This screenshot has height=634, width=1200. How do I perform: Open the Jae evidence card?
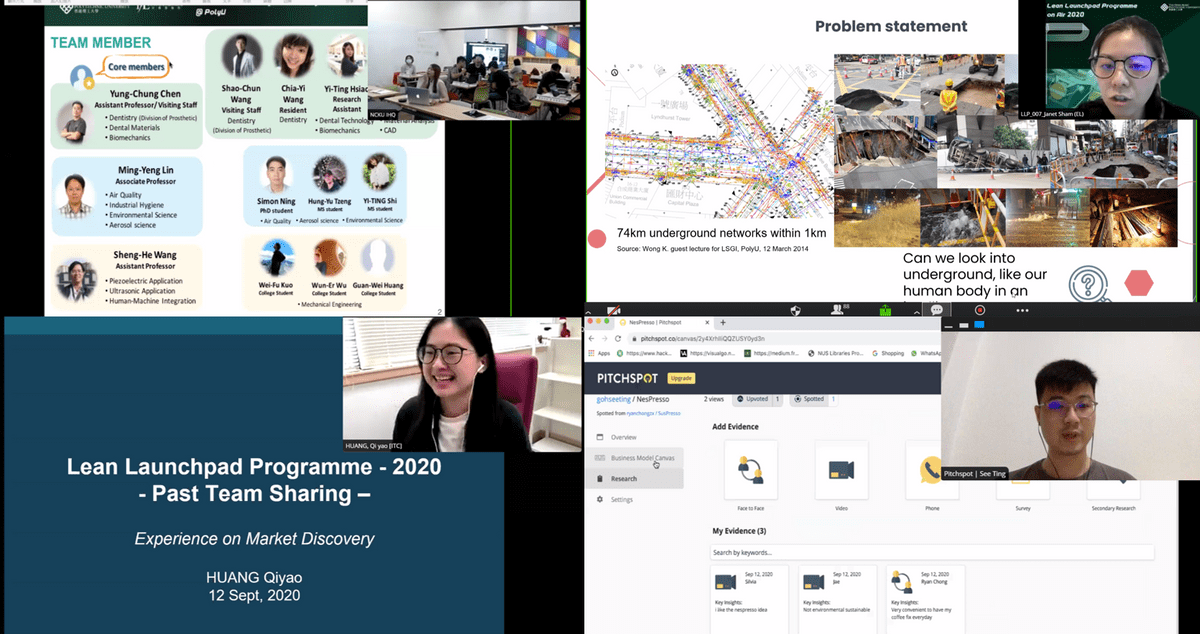tap(838, 598)
